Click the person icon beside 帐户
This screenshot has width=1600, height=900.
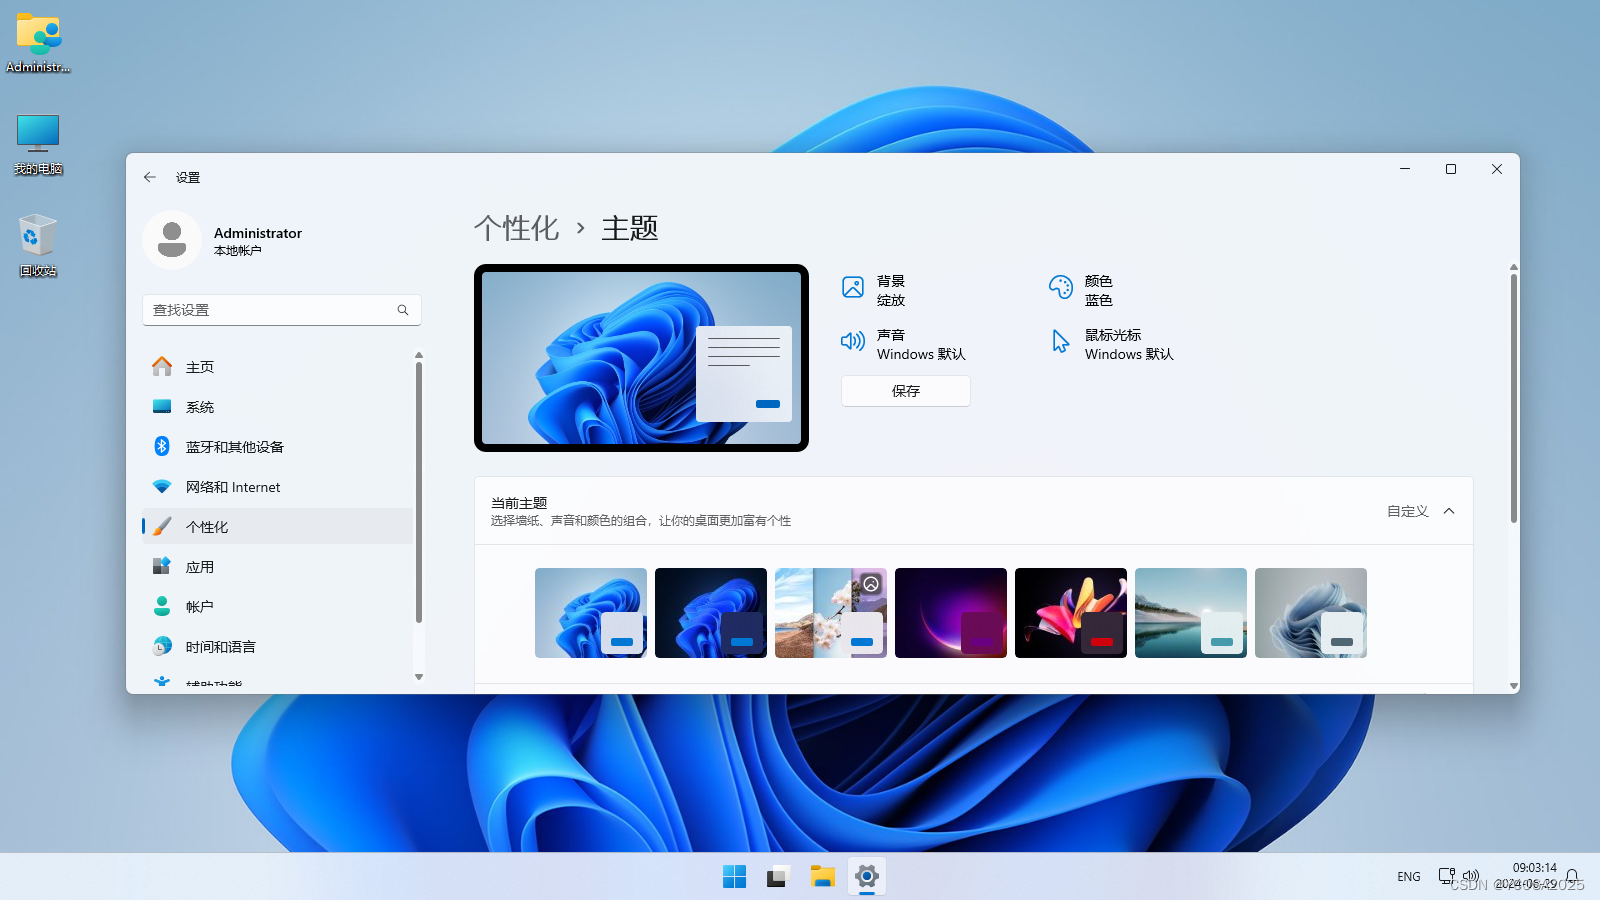click(162, 606)
